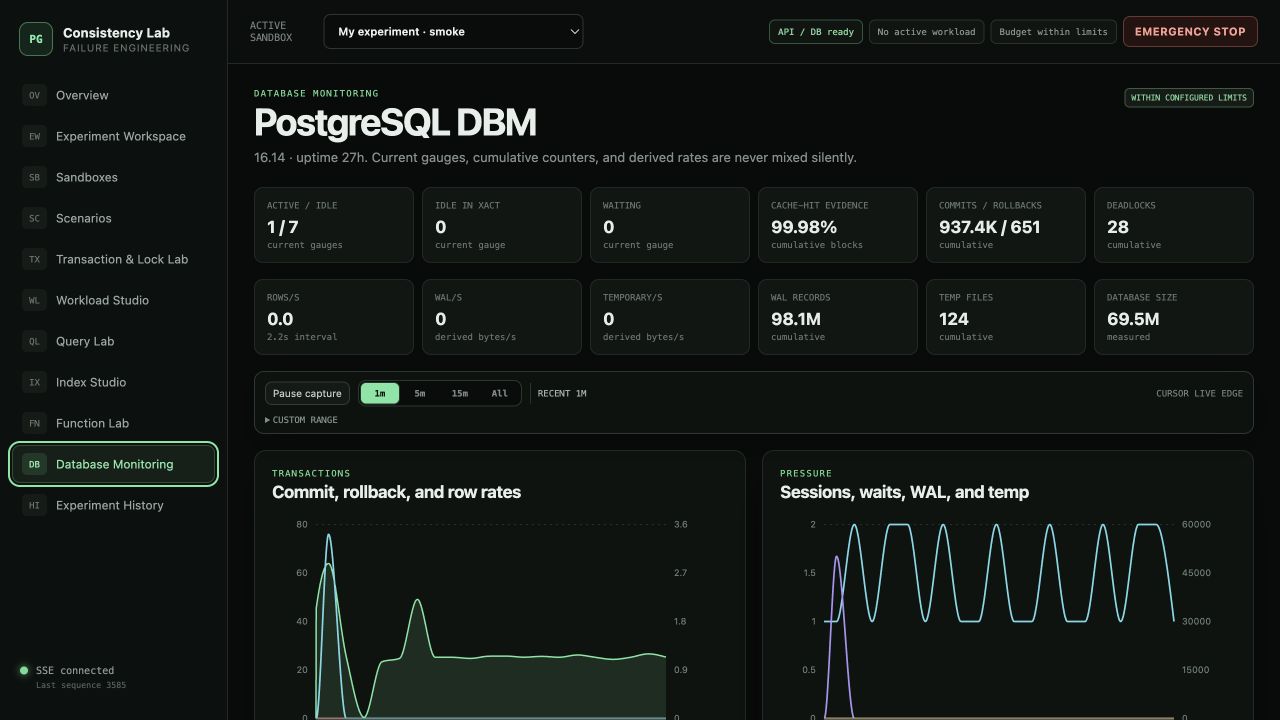This screenshot has height=720, width=1280.
Task: Click the Commit, rollback, and row rates title
Action: [x=396, y=492]
